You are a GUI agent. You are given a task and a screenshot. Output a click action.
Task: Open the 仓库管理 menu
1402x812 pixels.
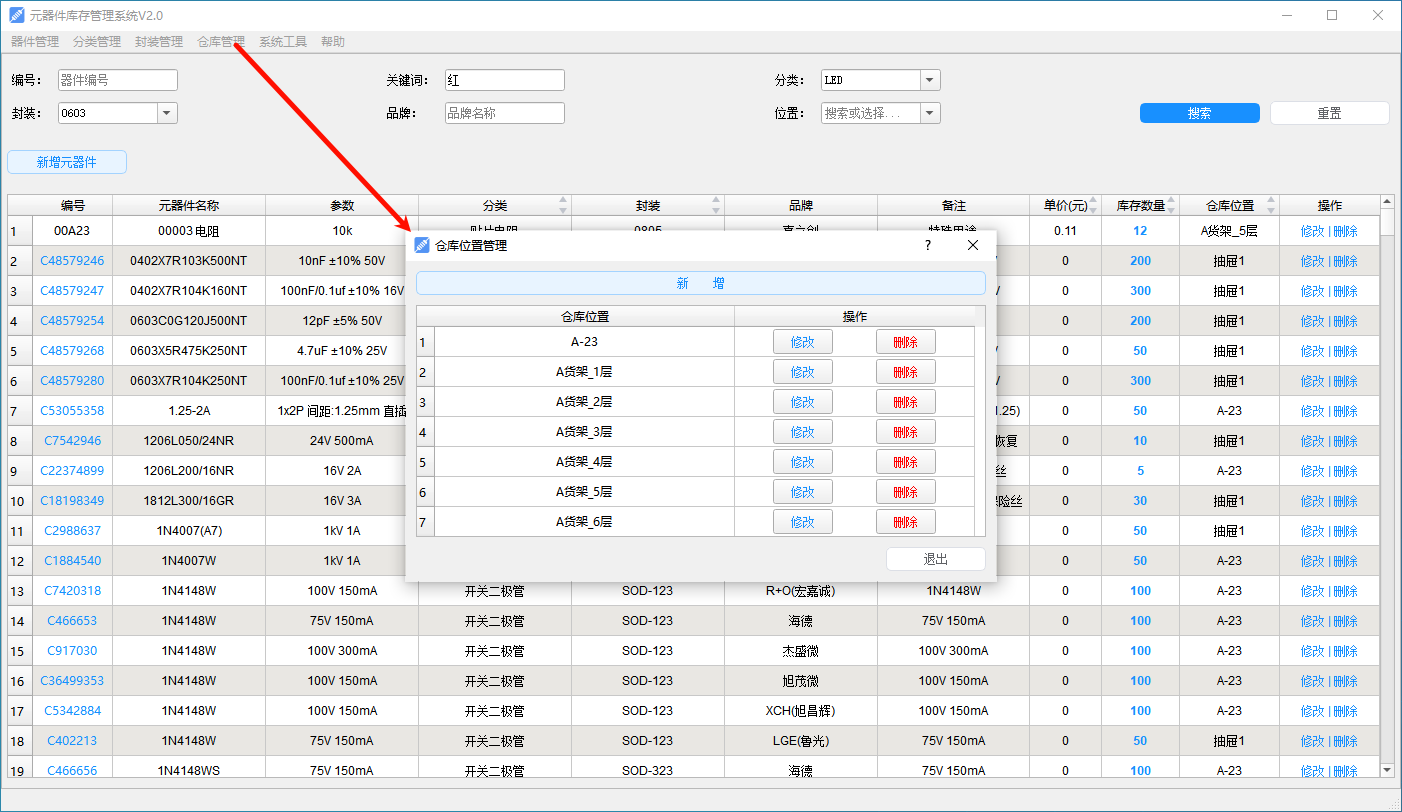click(221, 42)
